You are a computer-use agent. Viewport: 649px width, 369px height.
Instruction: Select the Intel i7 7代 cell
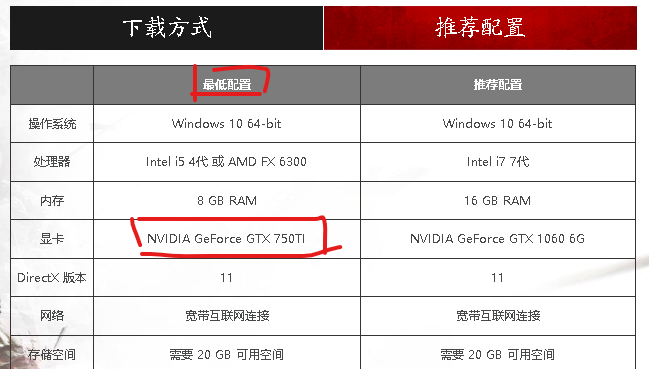pos(498,161)
